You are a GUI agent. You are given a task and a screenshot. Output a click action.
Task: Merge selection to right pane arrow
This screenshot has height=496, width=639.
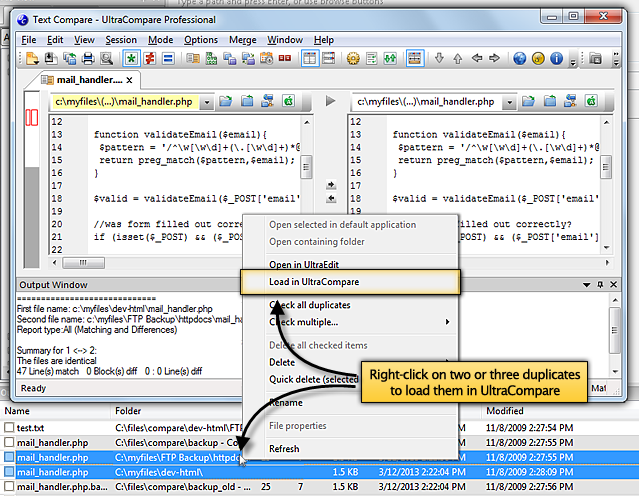(331, 185)
